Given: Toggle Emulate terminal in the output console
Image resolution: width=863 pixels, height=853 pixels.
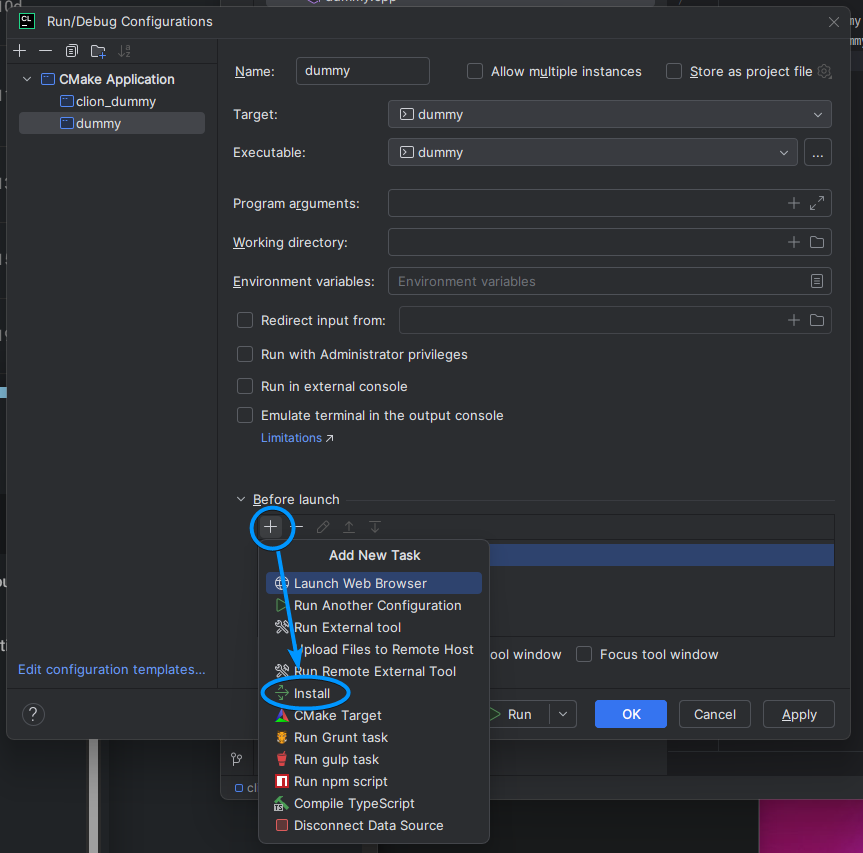Looking at the screenshot, I should pyautogui.click(x=245, y=415).
